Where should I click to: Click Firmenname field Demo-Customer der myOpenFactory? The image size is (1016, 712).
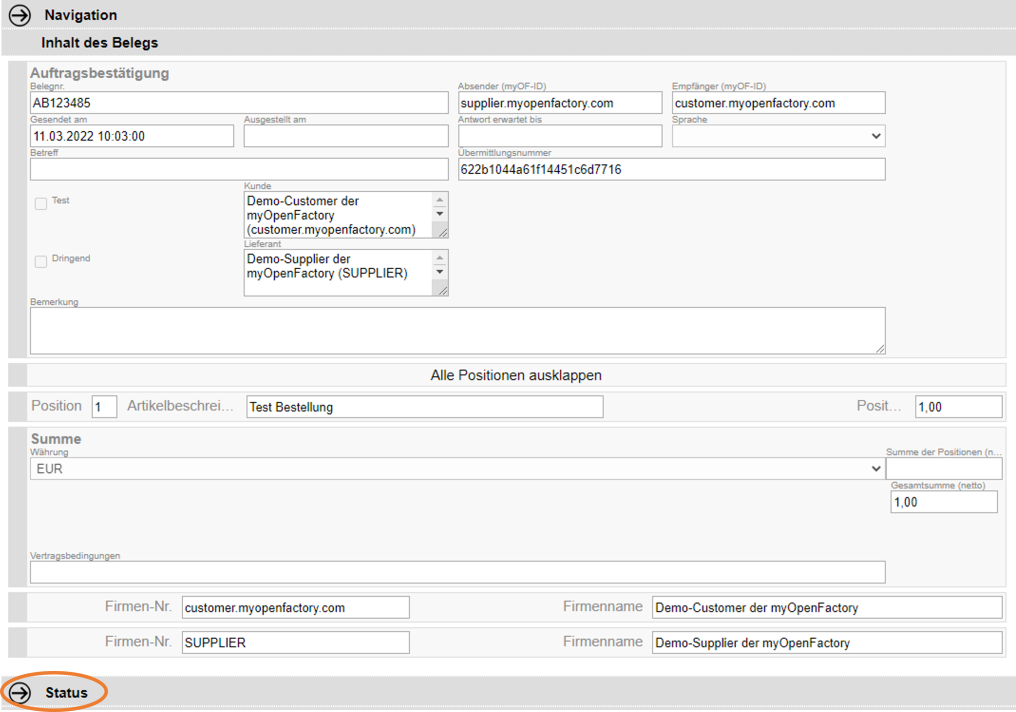pyautogui.click(x=827, y=608)
